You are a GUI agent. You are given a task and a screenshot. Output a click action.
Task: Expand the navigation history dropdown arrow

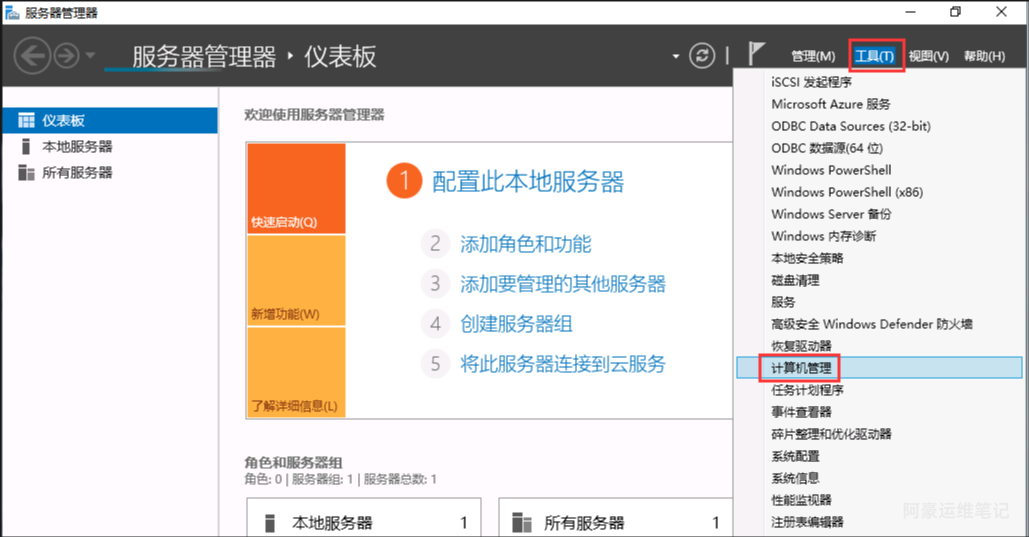(x=90, y=55)
